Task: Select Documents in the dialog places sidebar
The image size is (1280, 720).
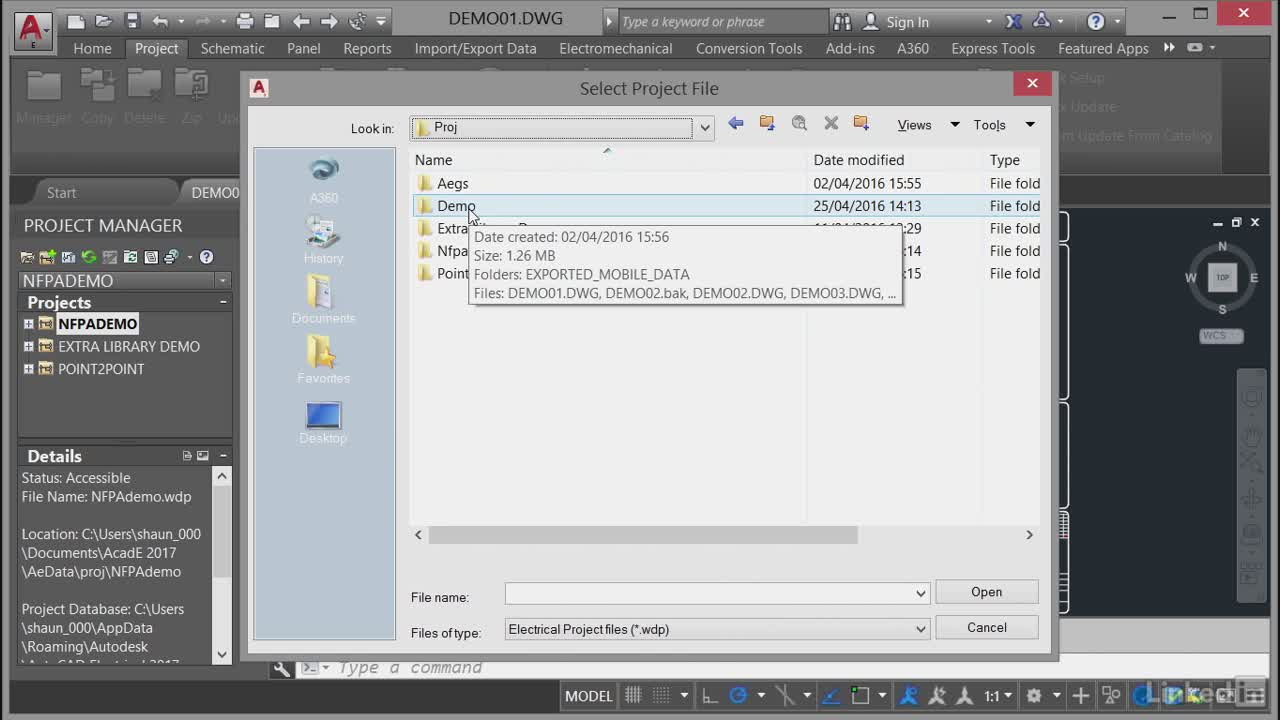Action: 323,300
